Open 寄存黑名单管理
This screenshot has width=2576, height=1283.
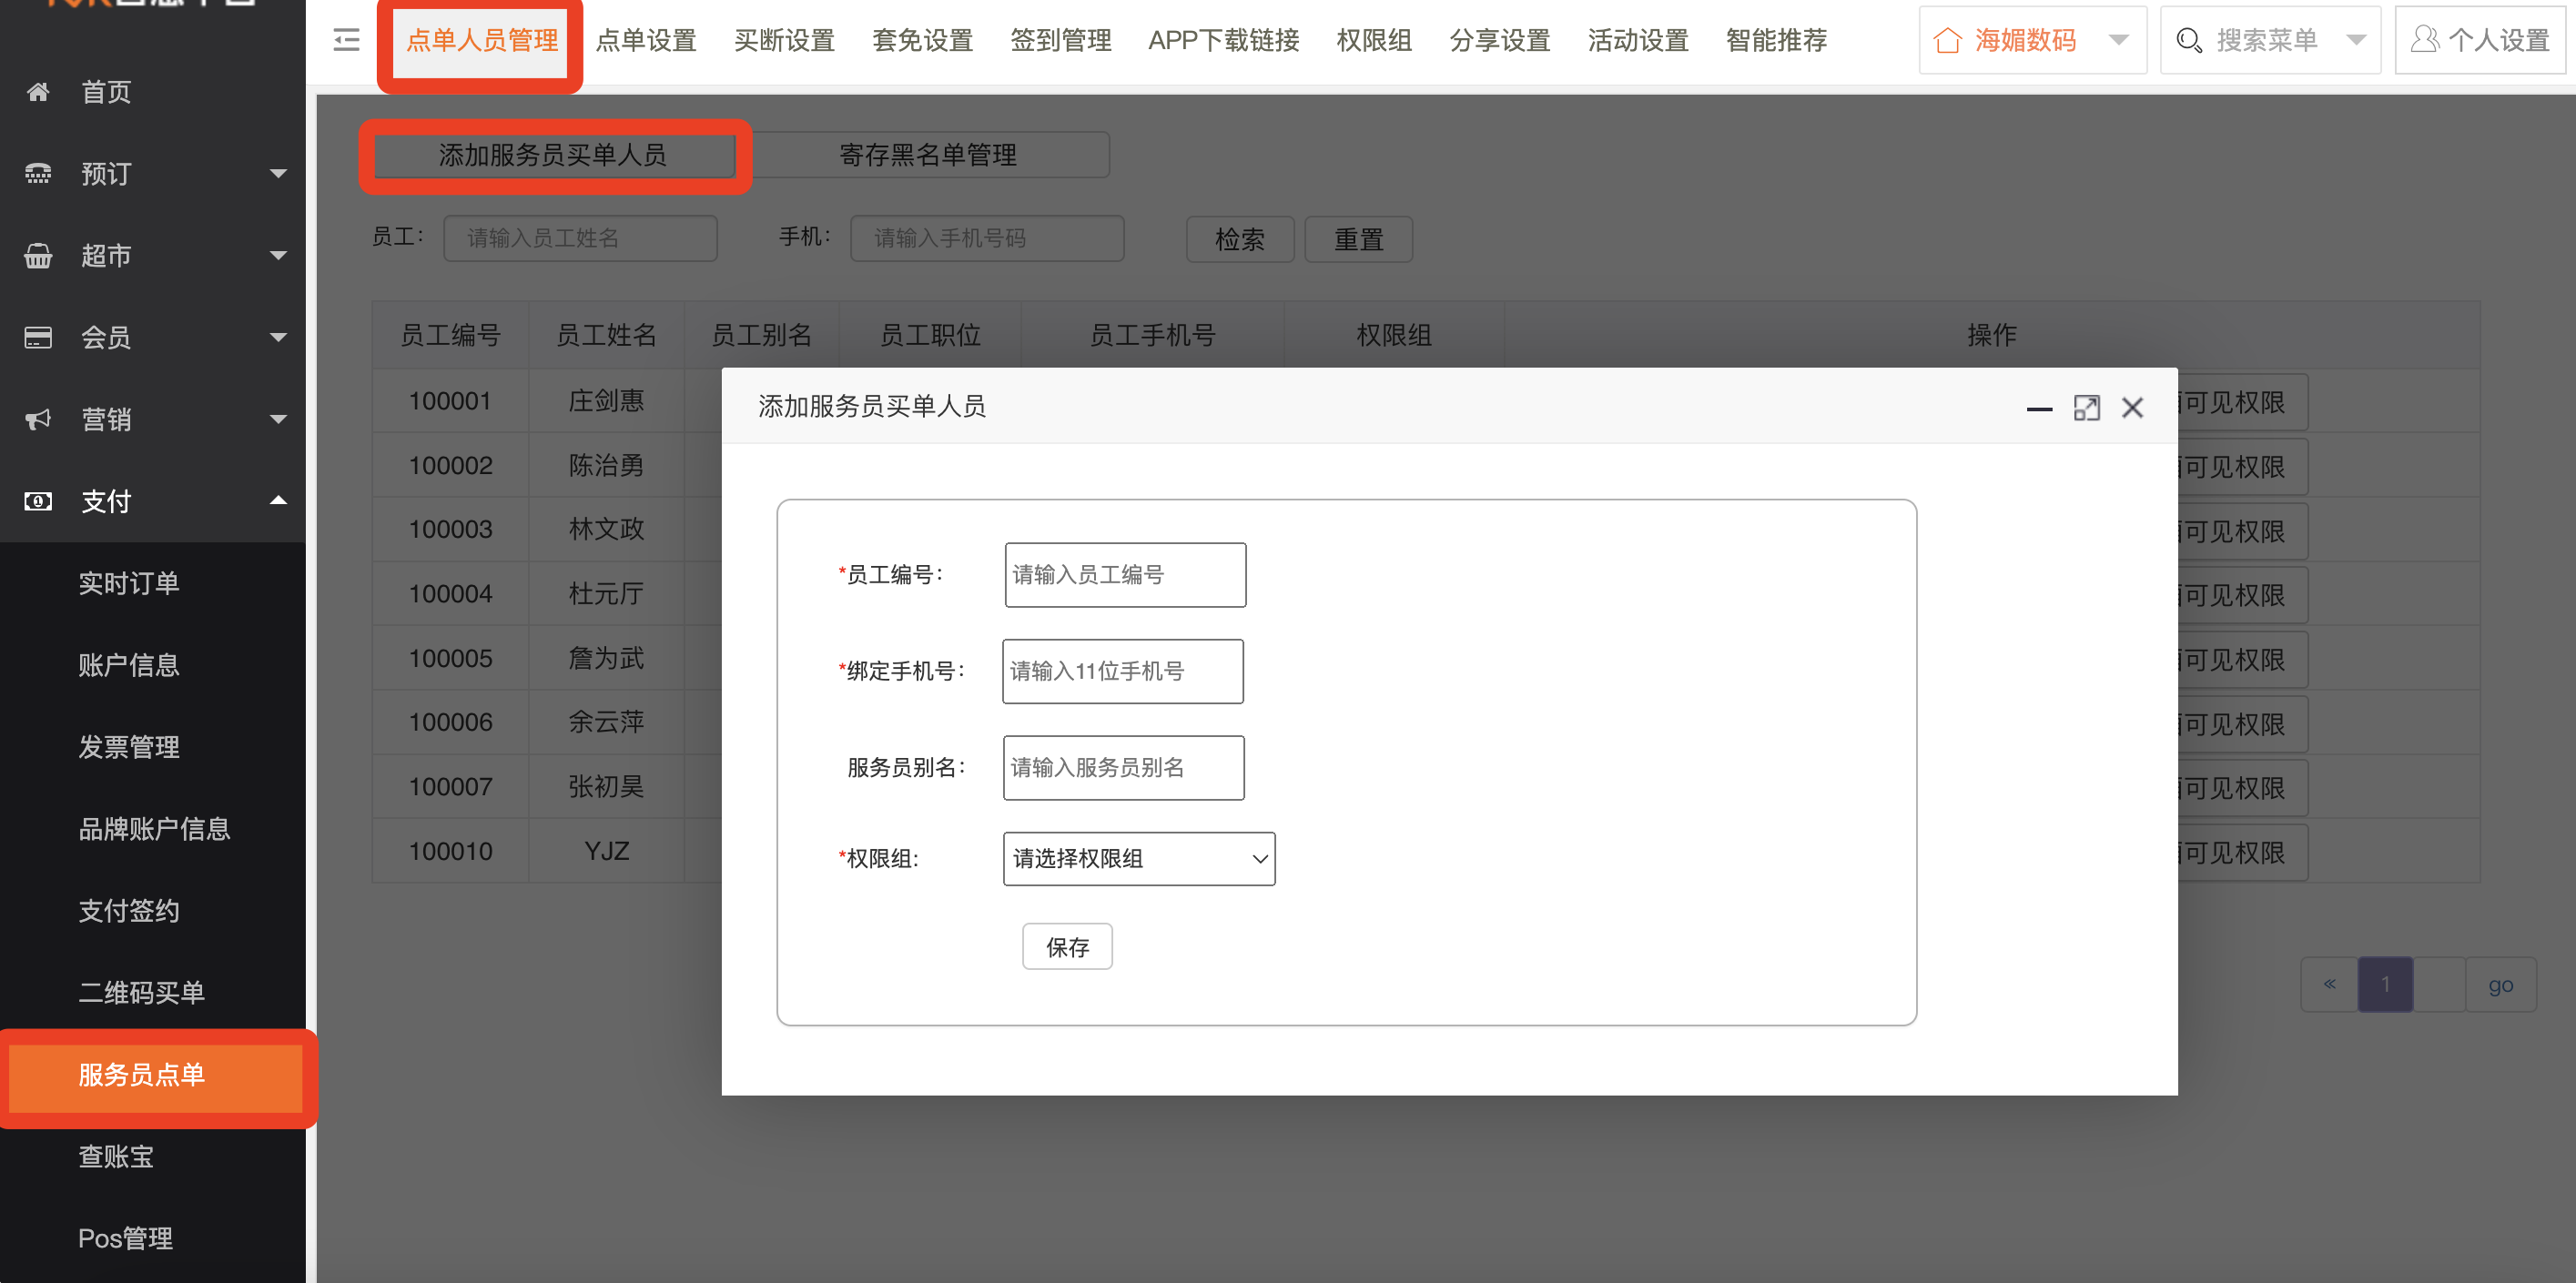point(928,155)
